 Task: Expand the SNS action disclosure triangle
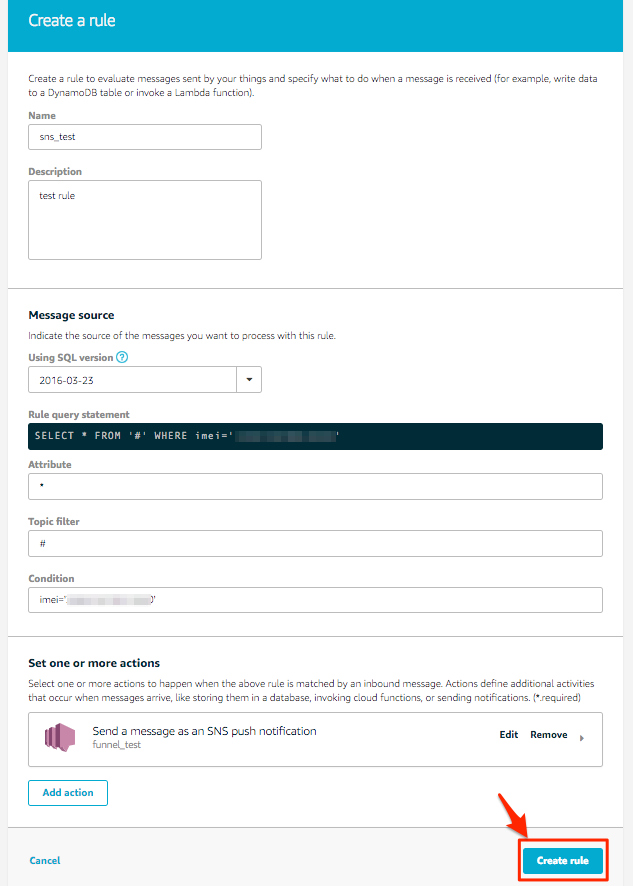pos(582,738)
